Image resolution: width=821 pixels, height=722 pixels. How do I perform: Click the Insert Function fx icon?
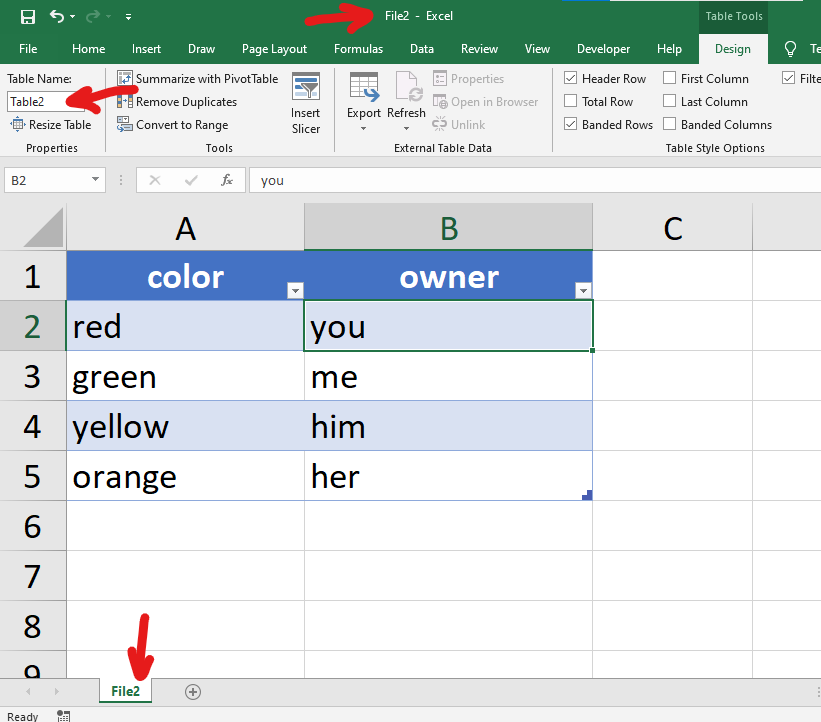tap(227, 180)
